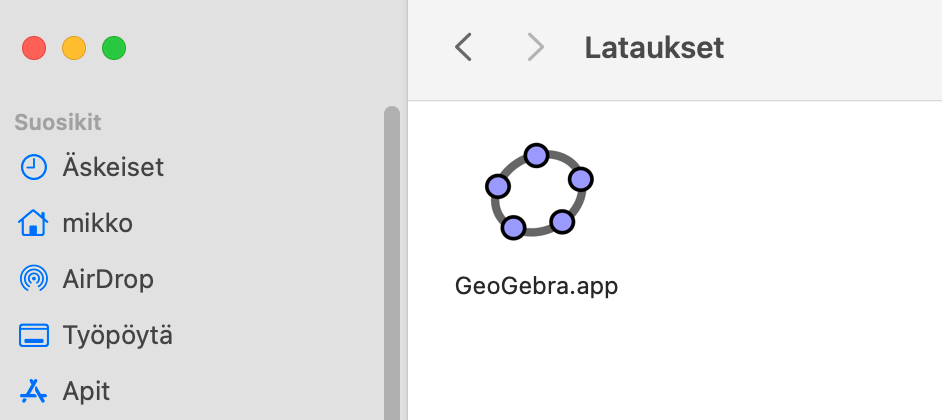Image resolution: width=942 pixels, height=420 pixels.
Task: Go back with the left chevron
Action: [463, 47]
